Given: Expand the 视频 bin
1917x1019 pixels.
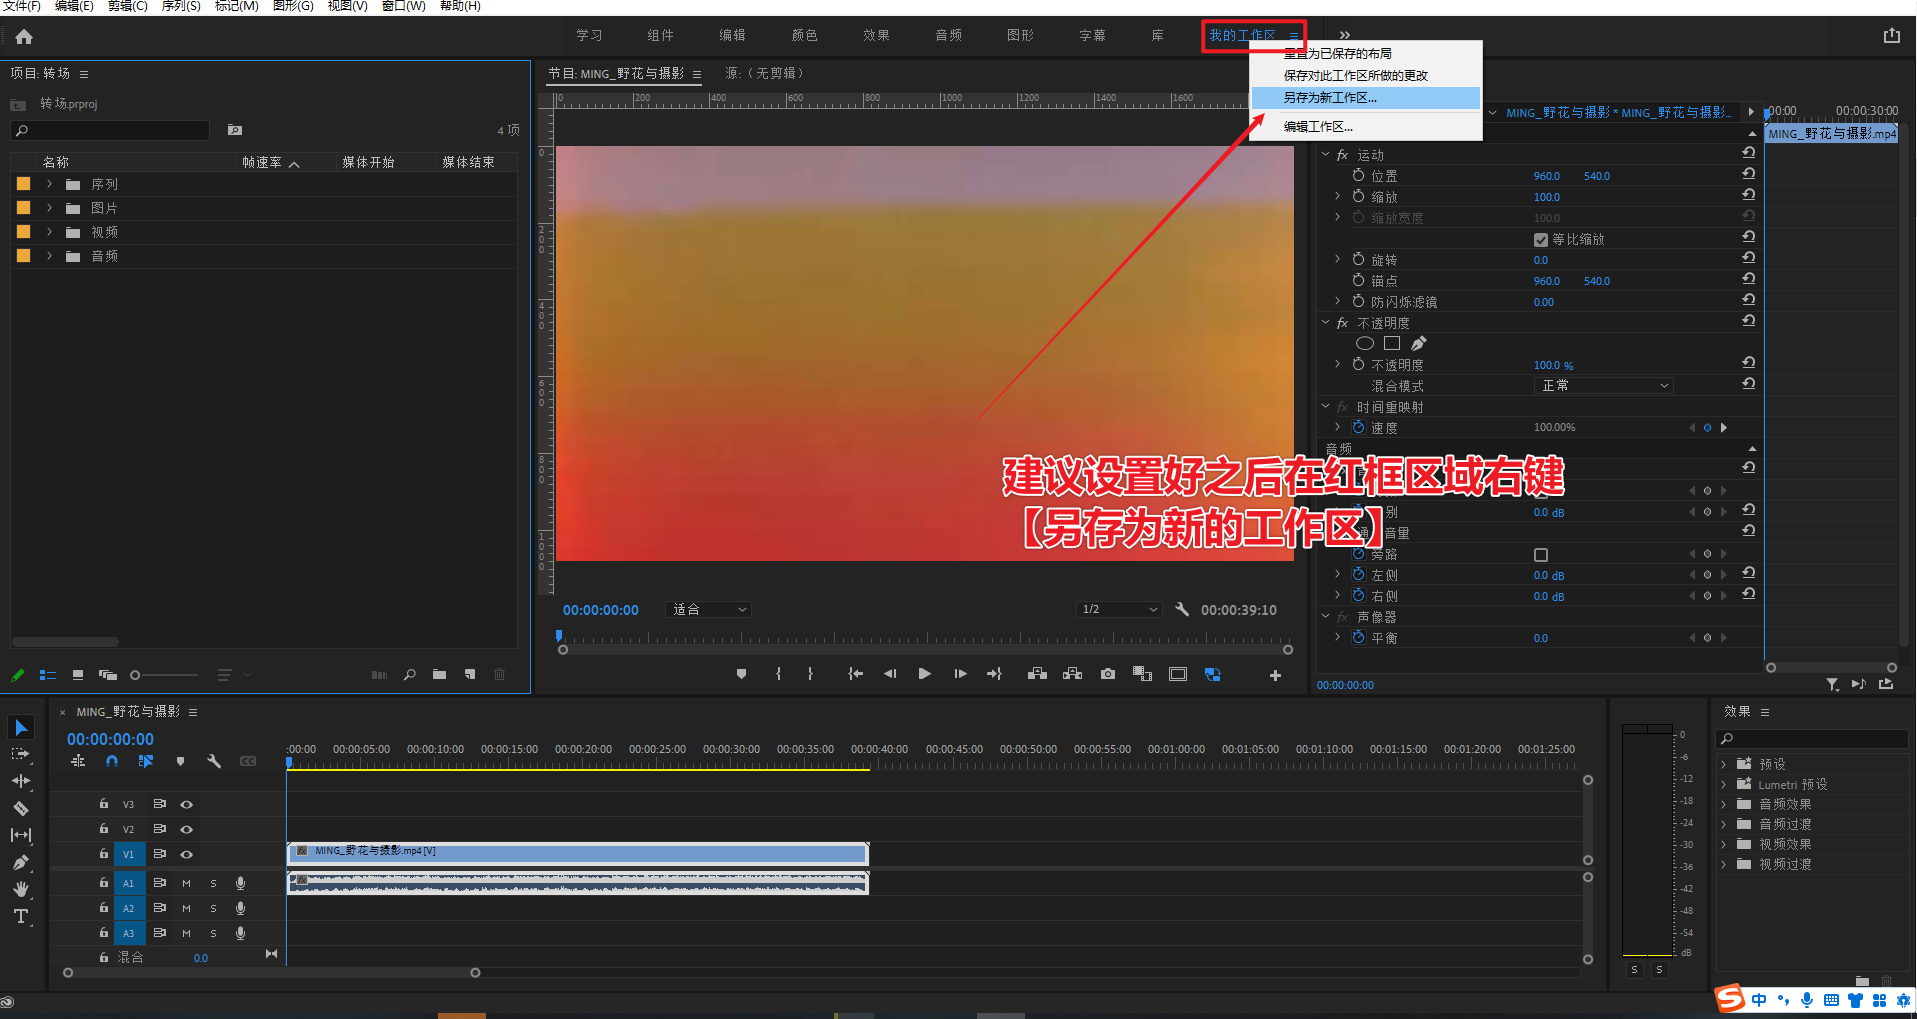Looking at the screenshot, I should point(49,232).
